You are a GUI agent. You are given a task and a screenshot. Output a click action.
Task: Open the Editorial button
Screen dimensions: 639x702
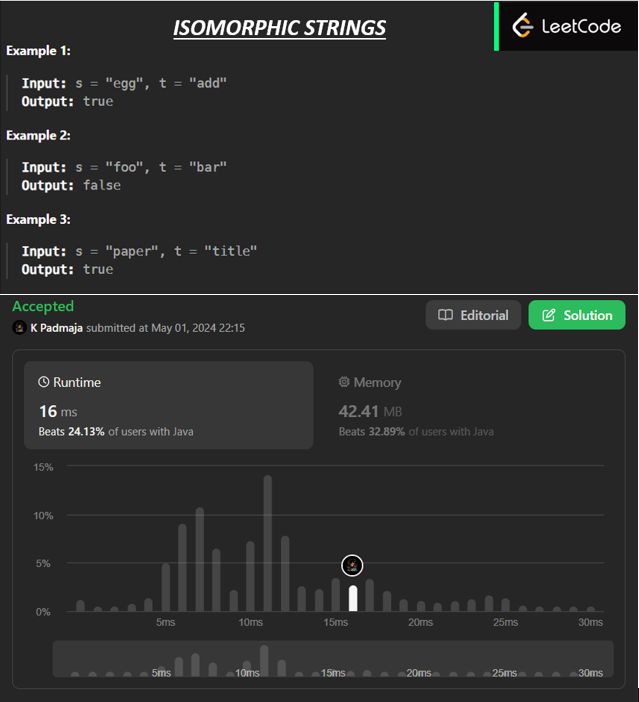[x=473, y=315]
